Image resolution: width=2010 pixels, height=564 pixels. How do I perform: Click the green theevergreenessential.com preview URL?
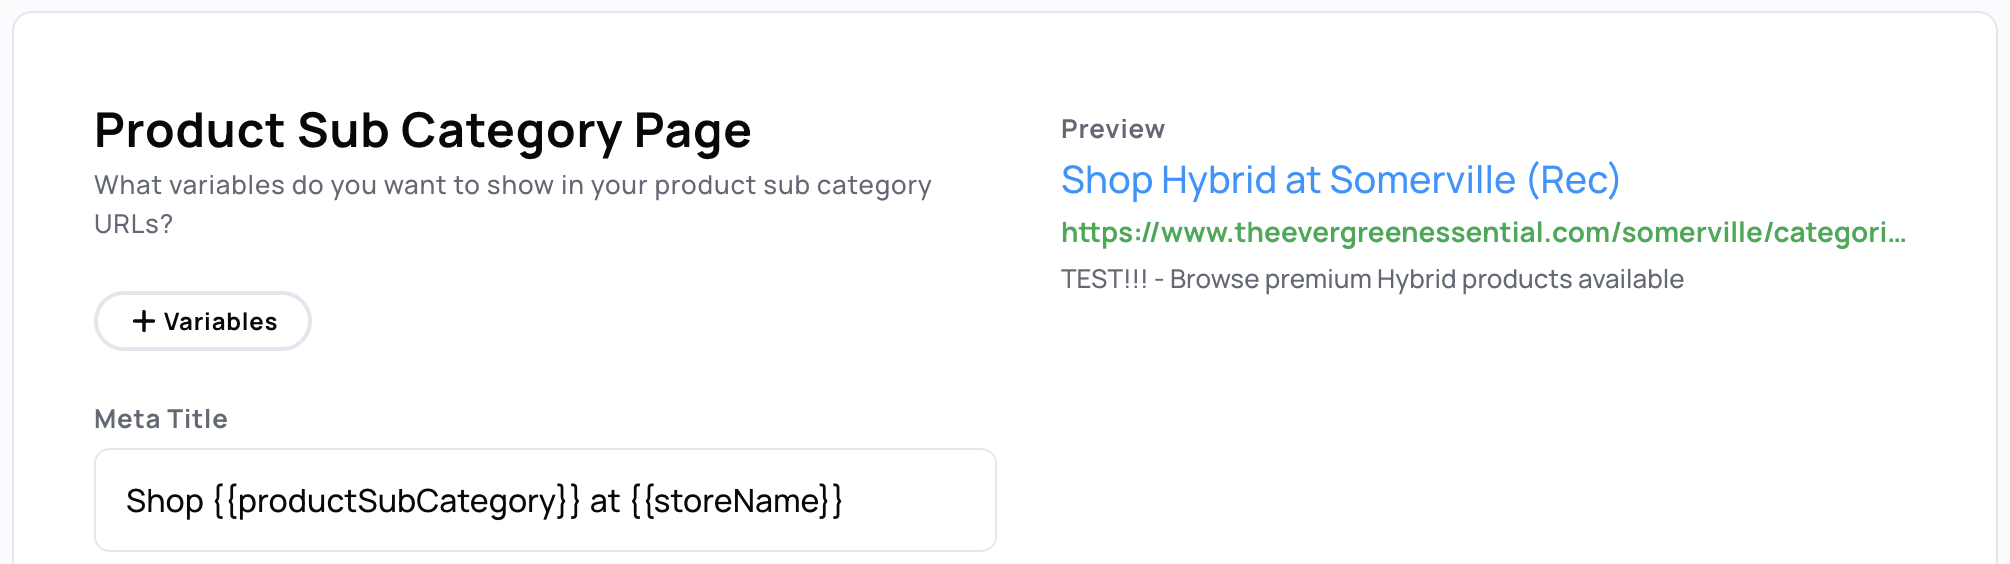tap(1482, 233)
